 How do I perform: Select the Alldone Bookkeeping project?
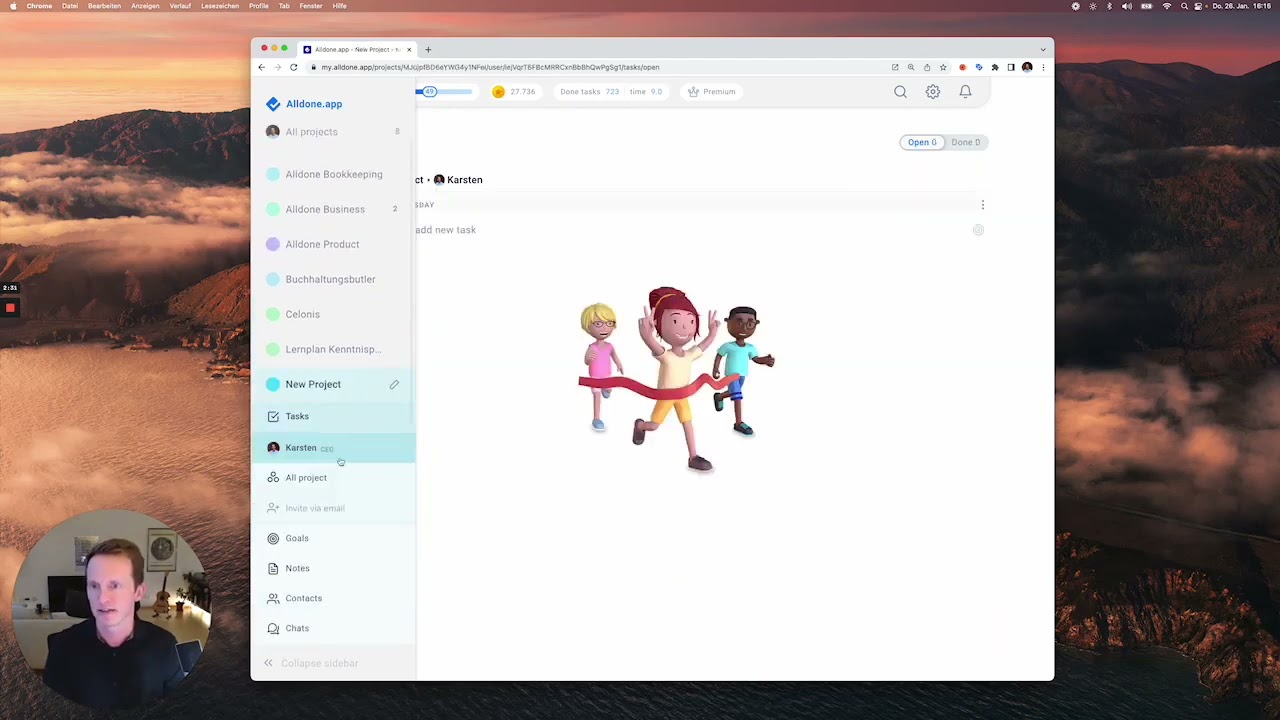click(333, 174)
